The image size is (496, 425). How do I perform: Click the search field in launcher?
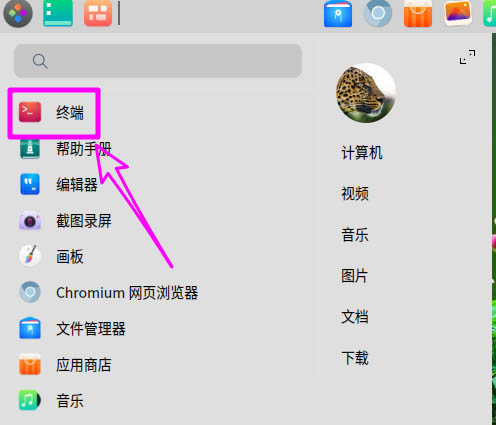pos(158,61)
